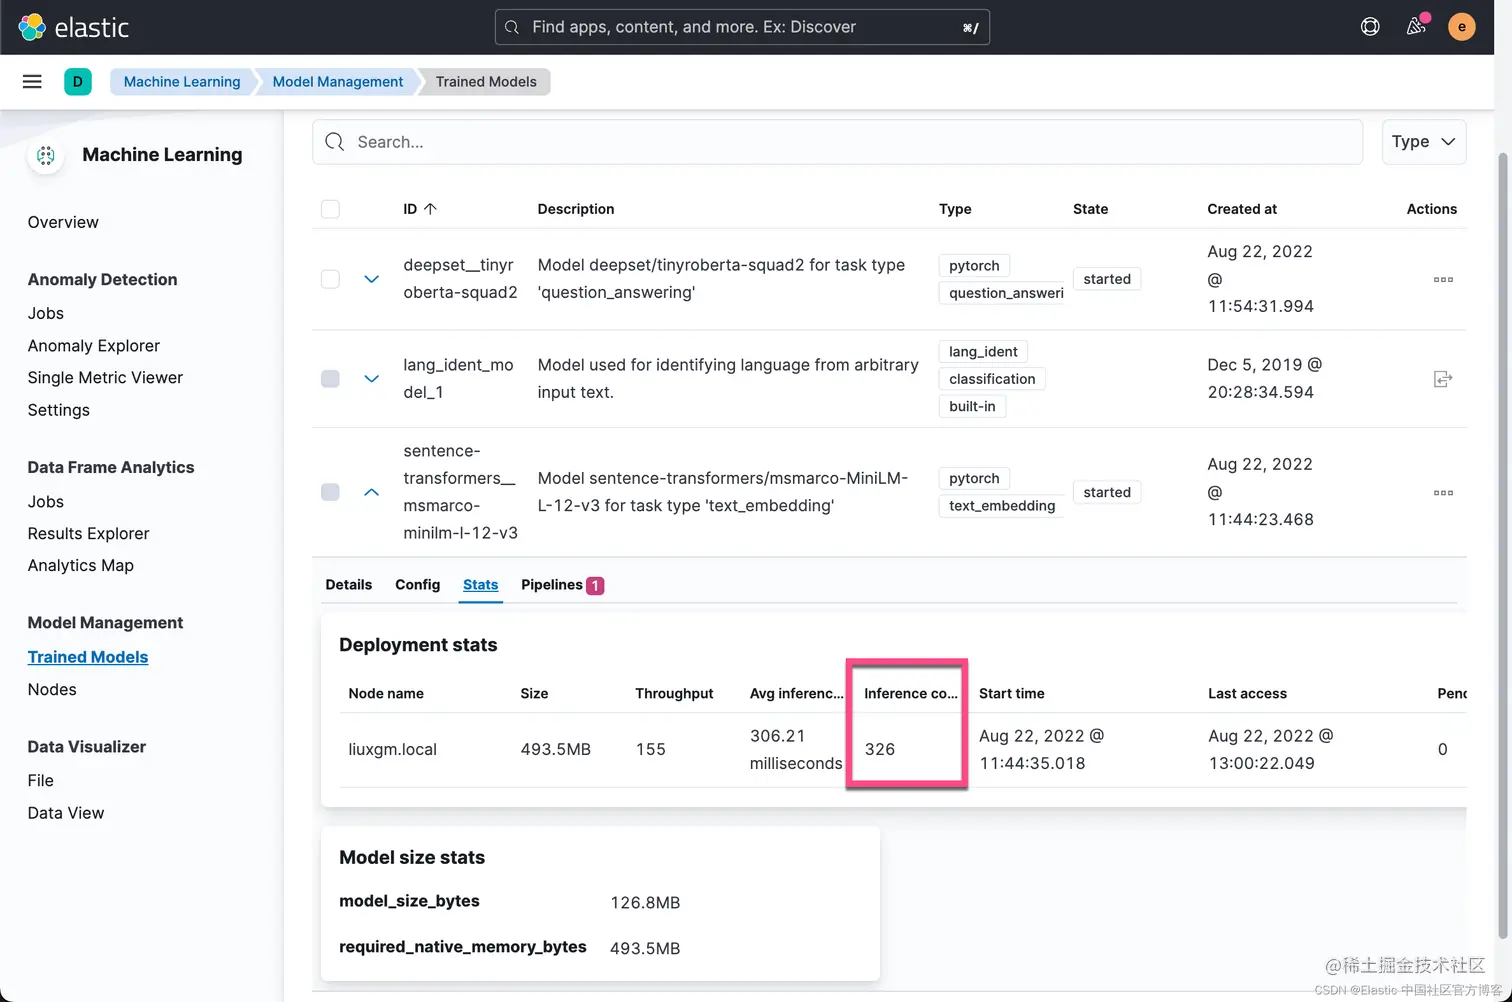Expand the deepset__tinyroberta-squad2 row details
Viewport: 1512px width, 1002px height.
[371, 279]
